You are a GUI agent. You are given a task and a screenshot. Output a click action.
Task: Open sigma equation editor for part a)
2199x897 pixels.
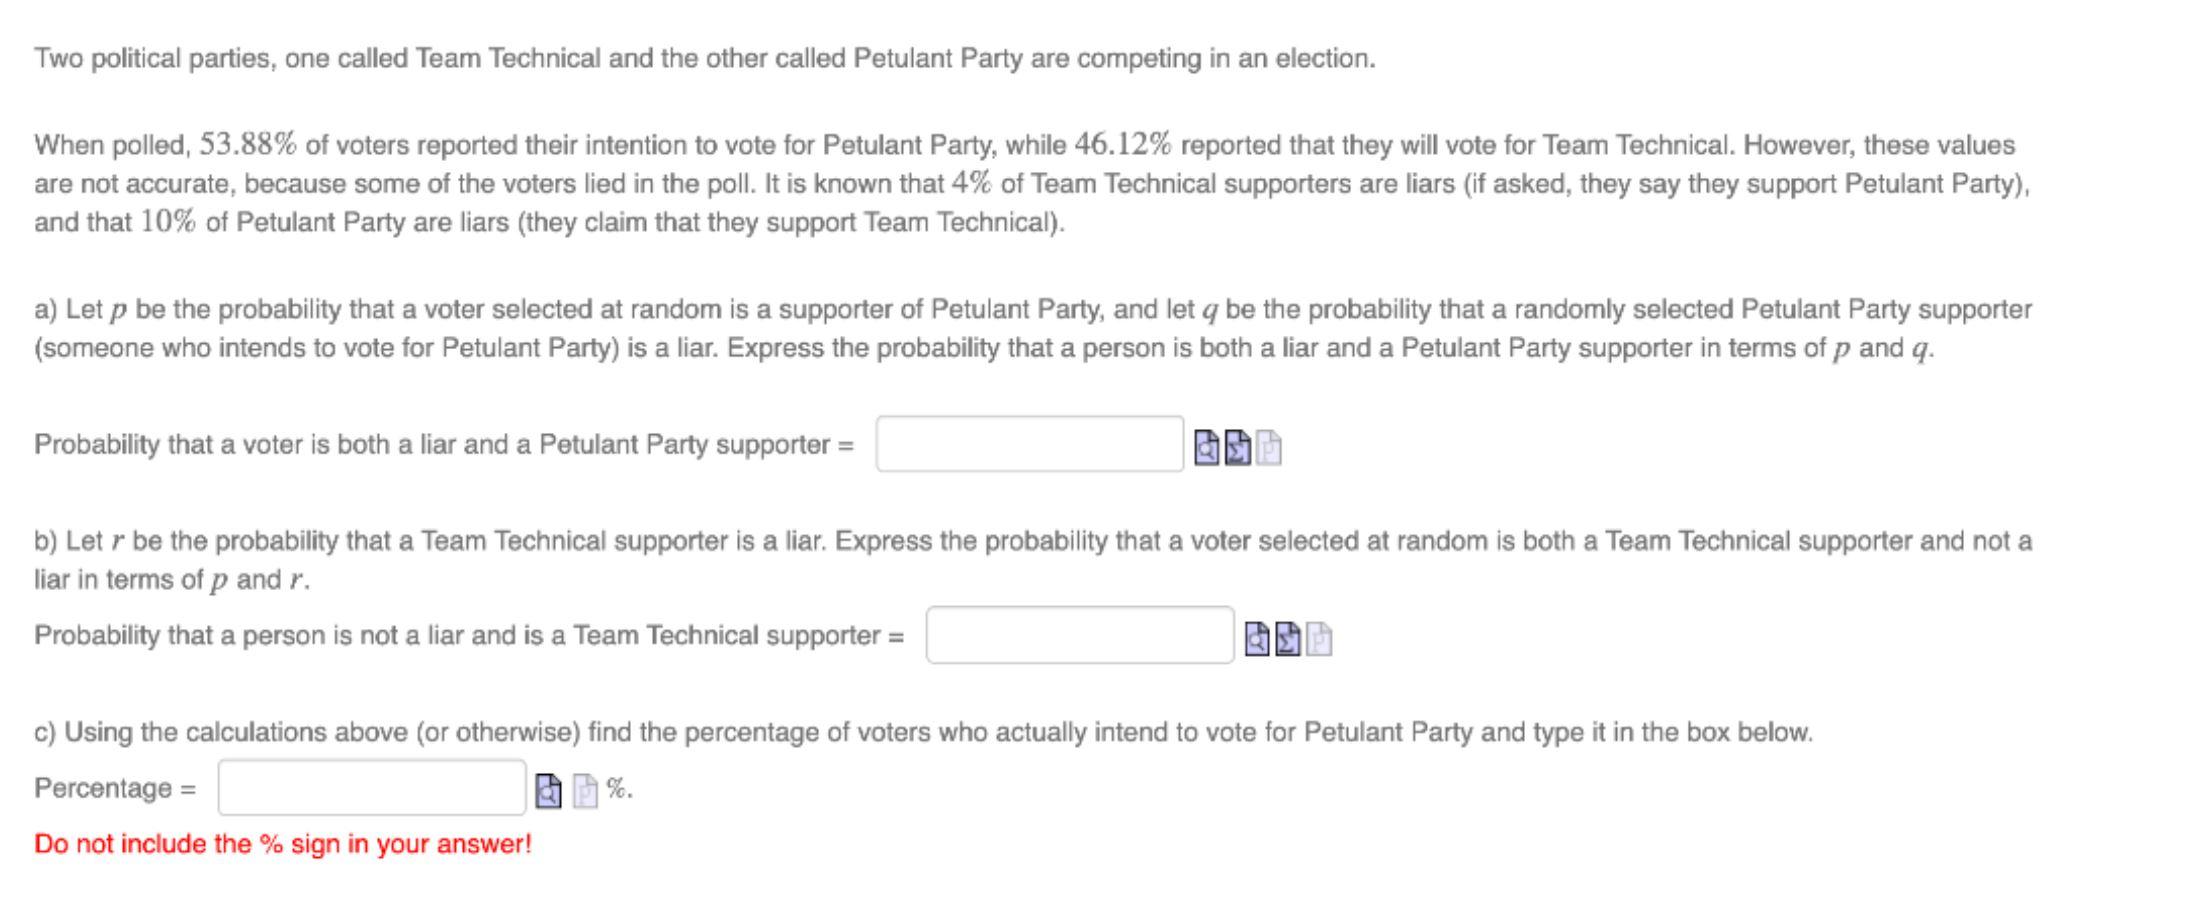pos(1238,448)
